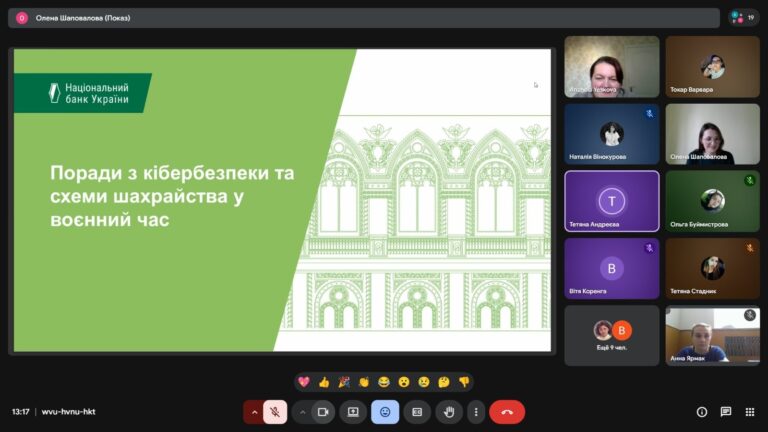Select Токар Варвара participant tile

tap(712, 66)
